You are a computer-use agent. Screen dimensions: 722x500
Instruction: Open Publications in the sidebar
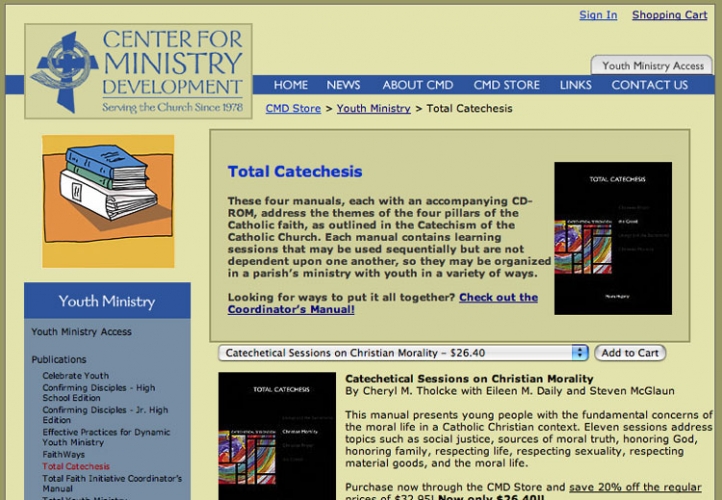click(59, 360)
